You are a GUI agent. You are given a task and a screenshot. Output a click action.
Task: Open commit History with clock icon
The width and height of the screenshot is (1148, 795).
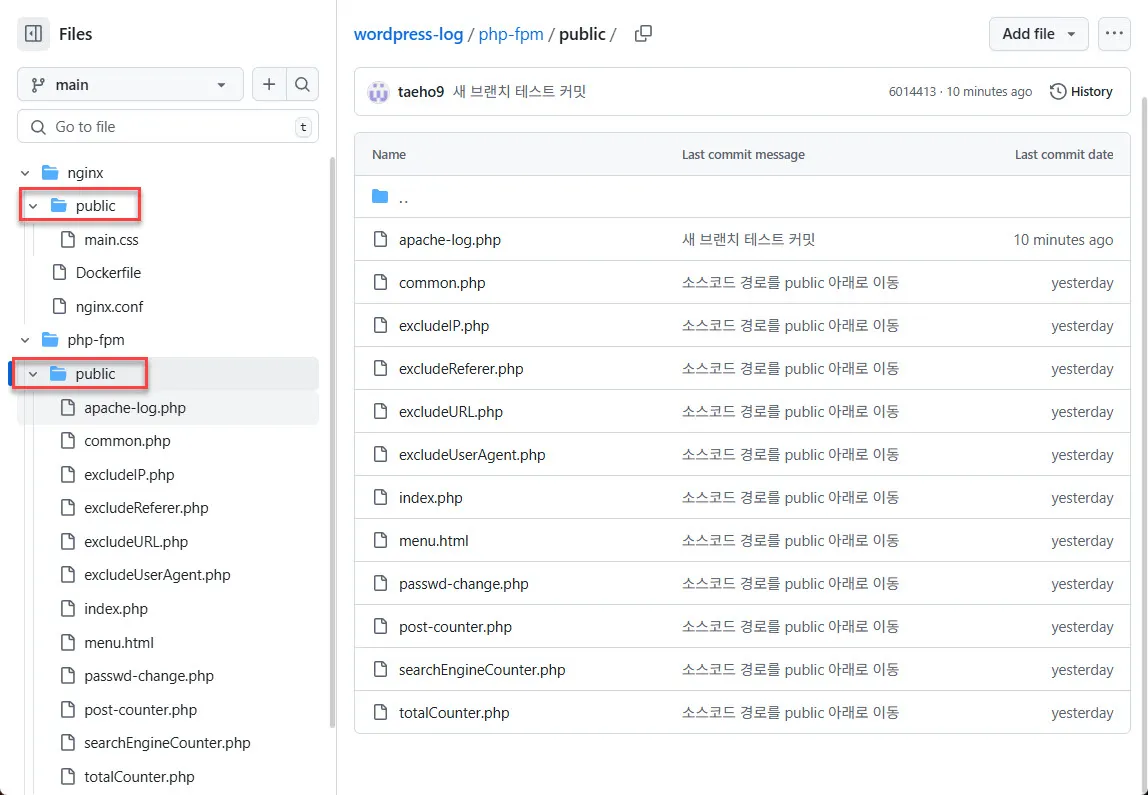pos(1081,92)
